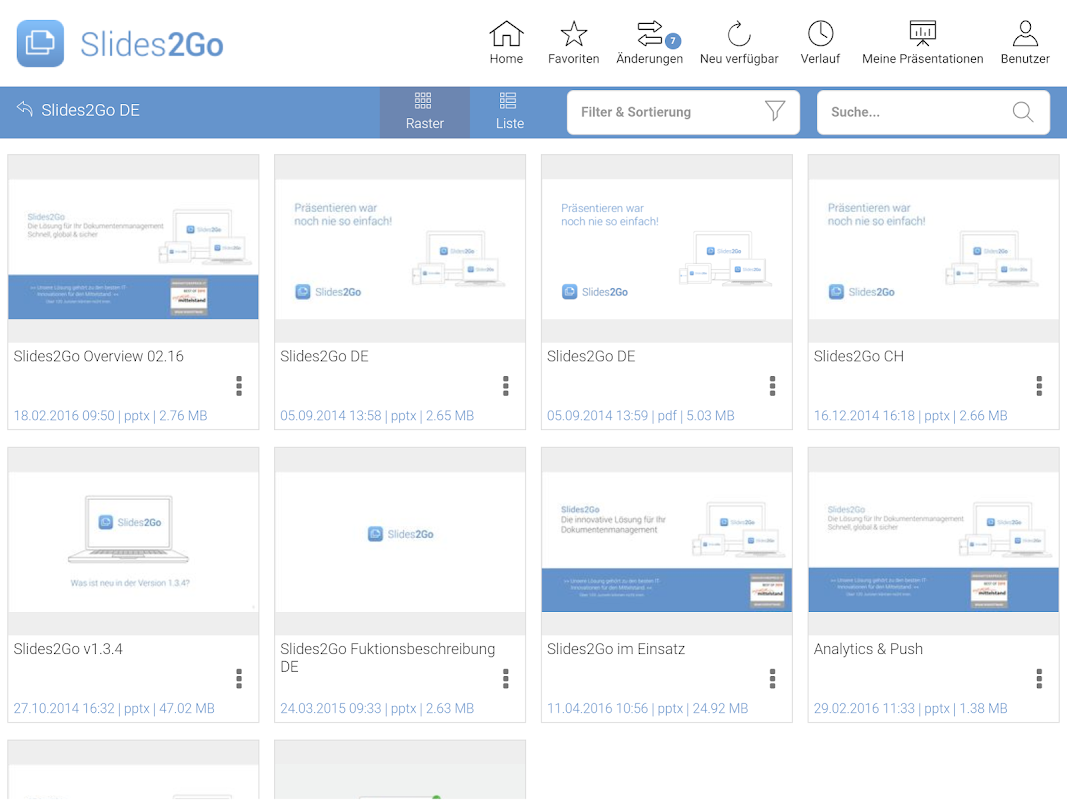The image size is (1067, 800).
Task: Click title 'Slides2Go CH'
Action: coord(859,356)
